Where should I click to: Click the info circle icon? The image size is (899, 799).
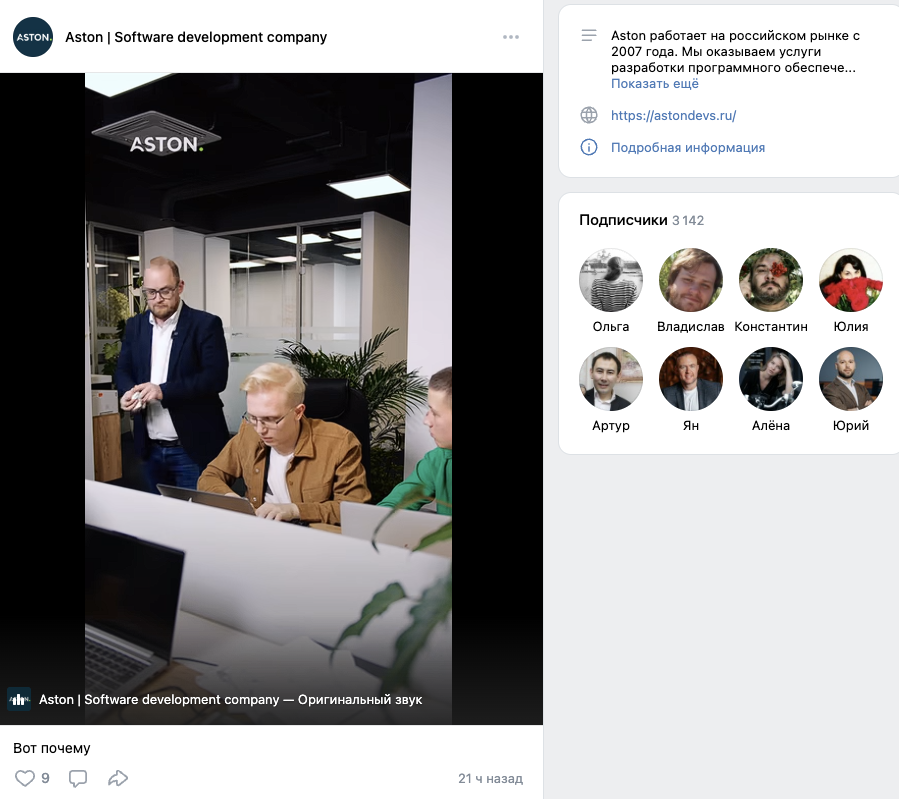pyautogui.click(x=589, y=147)
